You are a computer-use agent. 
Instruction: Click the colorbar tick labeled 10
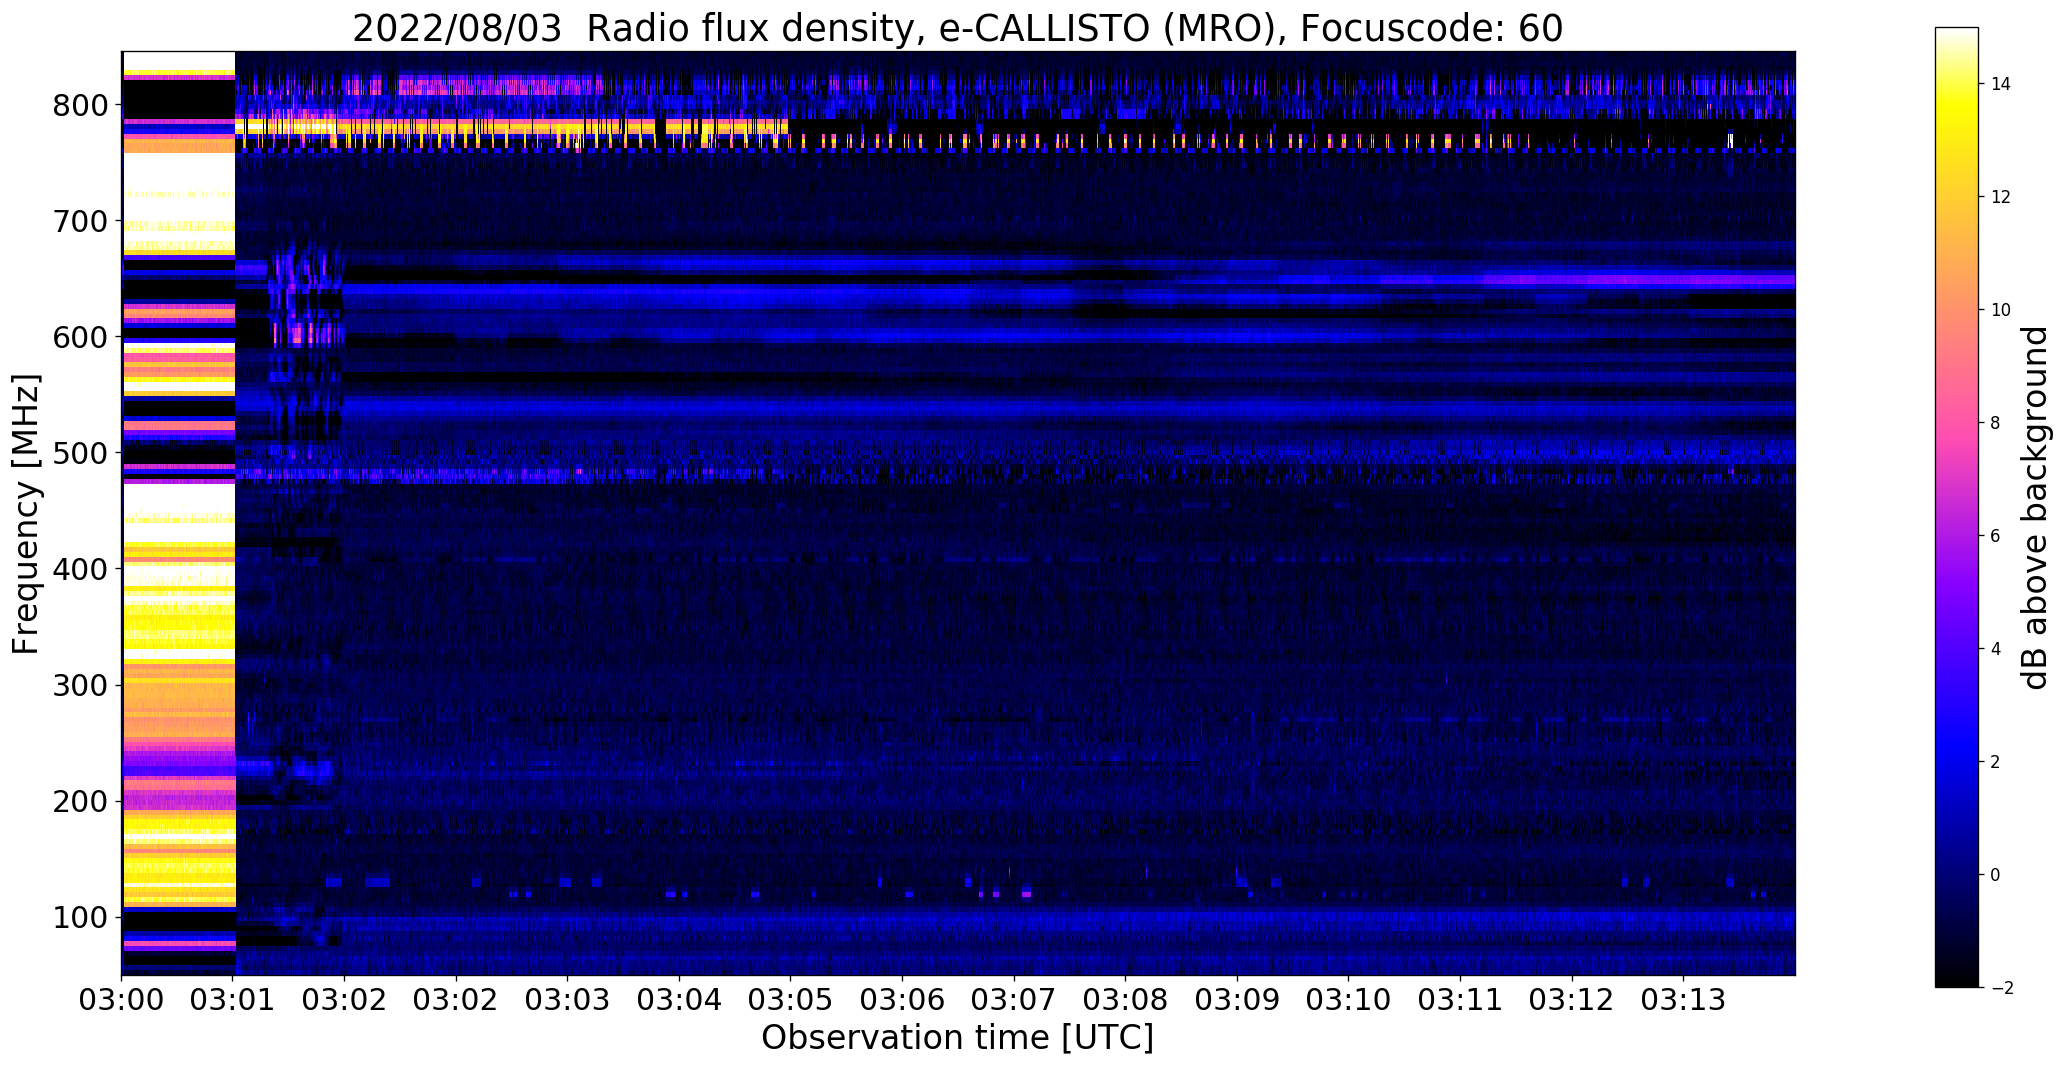(x=2001, y=310)
